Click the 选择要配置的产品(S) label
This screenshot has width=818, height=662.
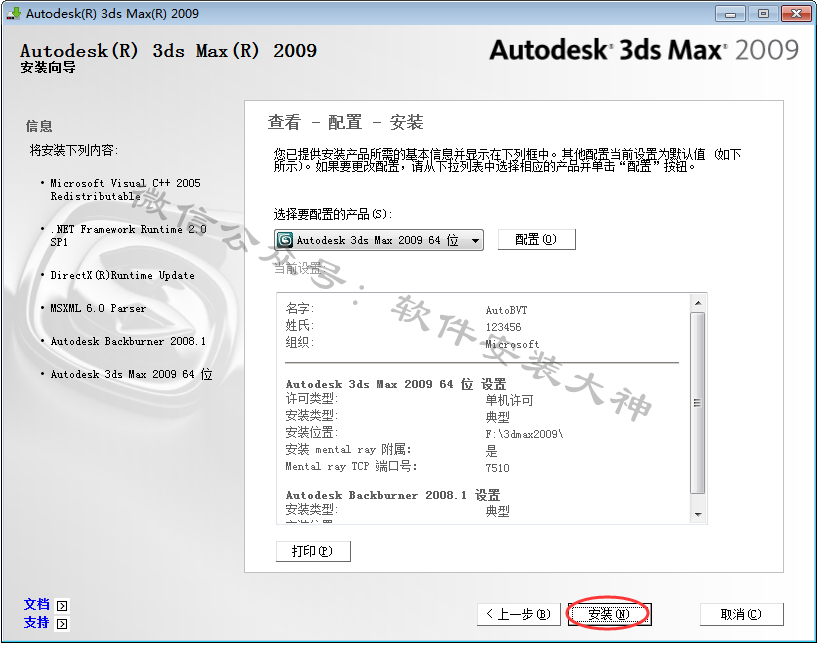point(333,213)
